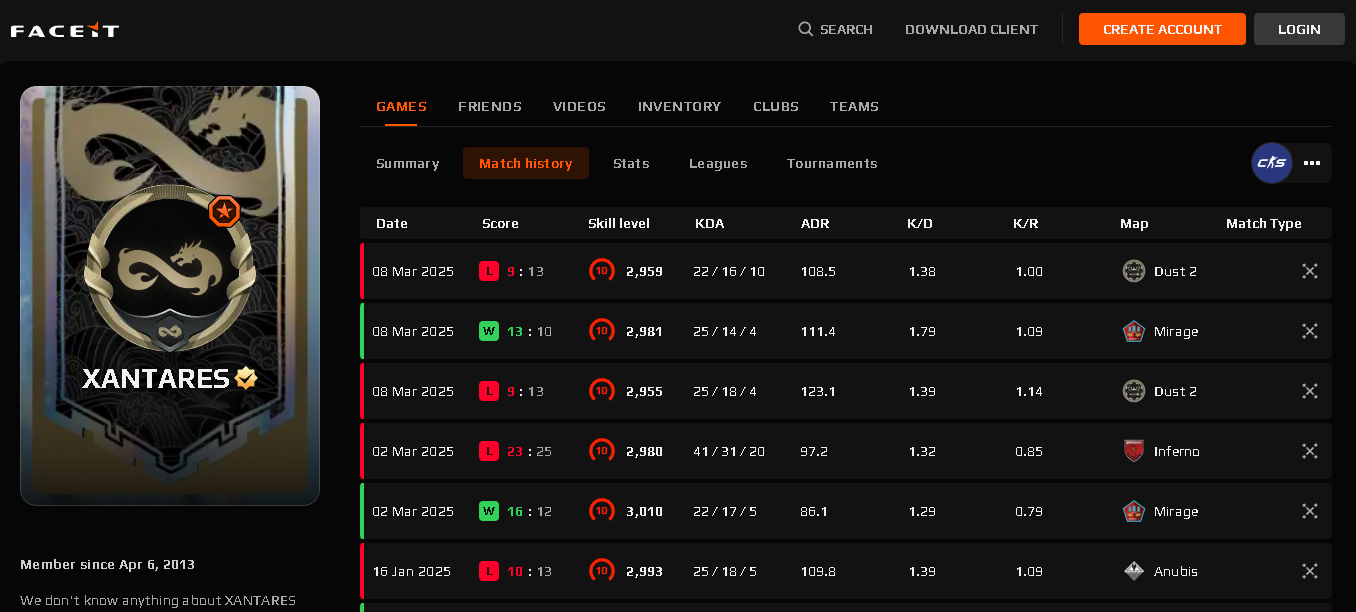Viewport: 1356px width, 612px height.
Task: Click the Dust 2 map icon, 2,955 row
Action: point(1133,391)
